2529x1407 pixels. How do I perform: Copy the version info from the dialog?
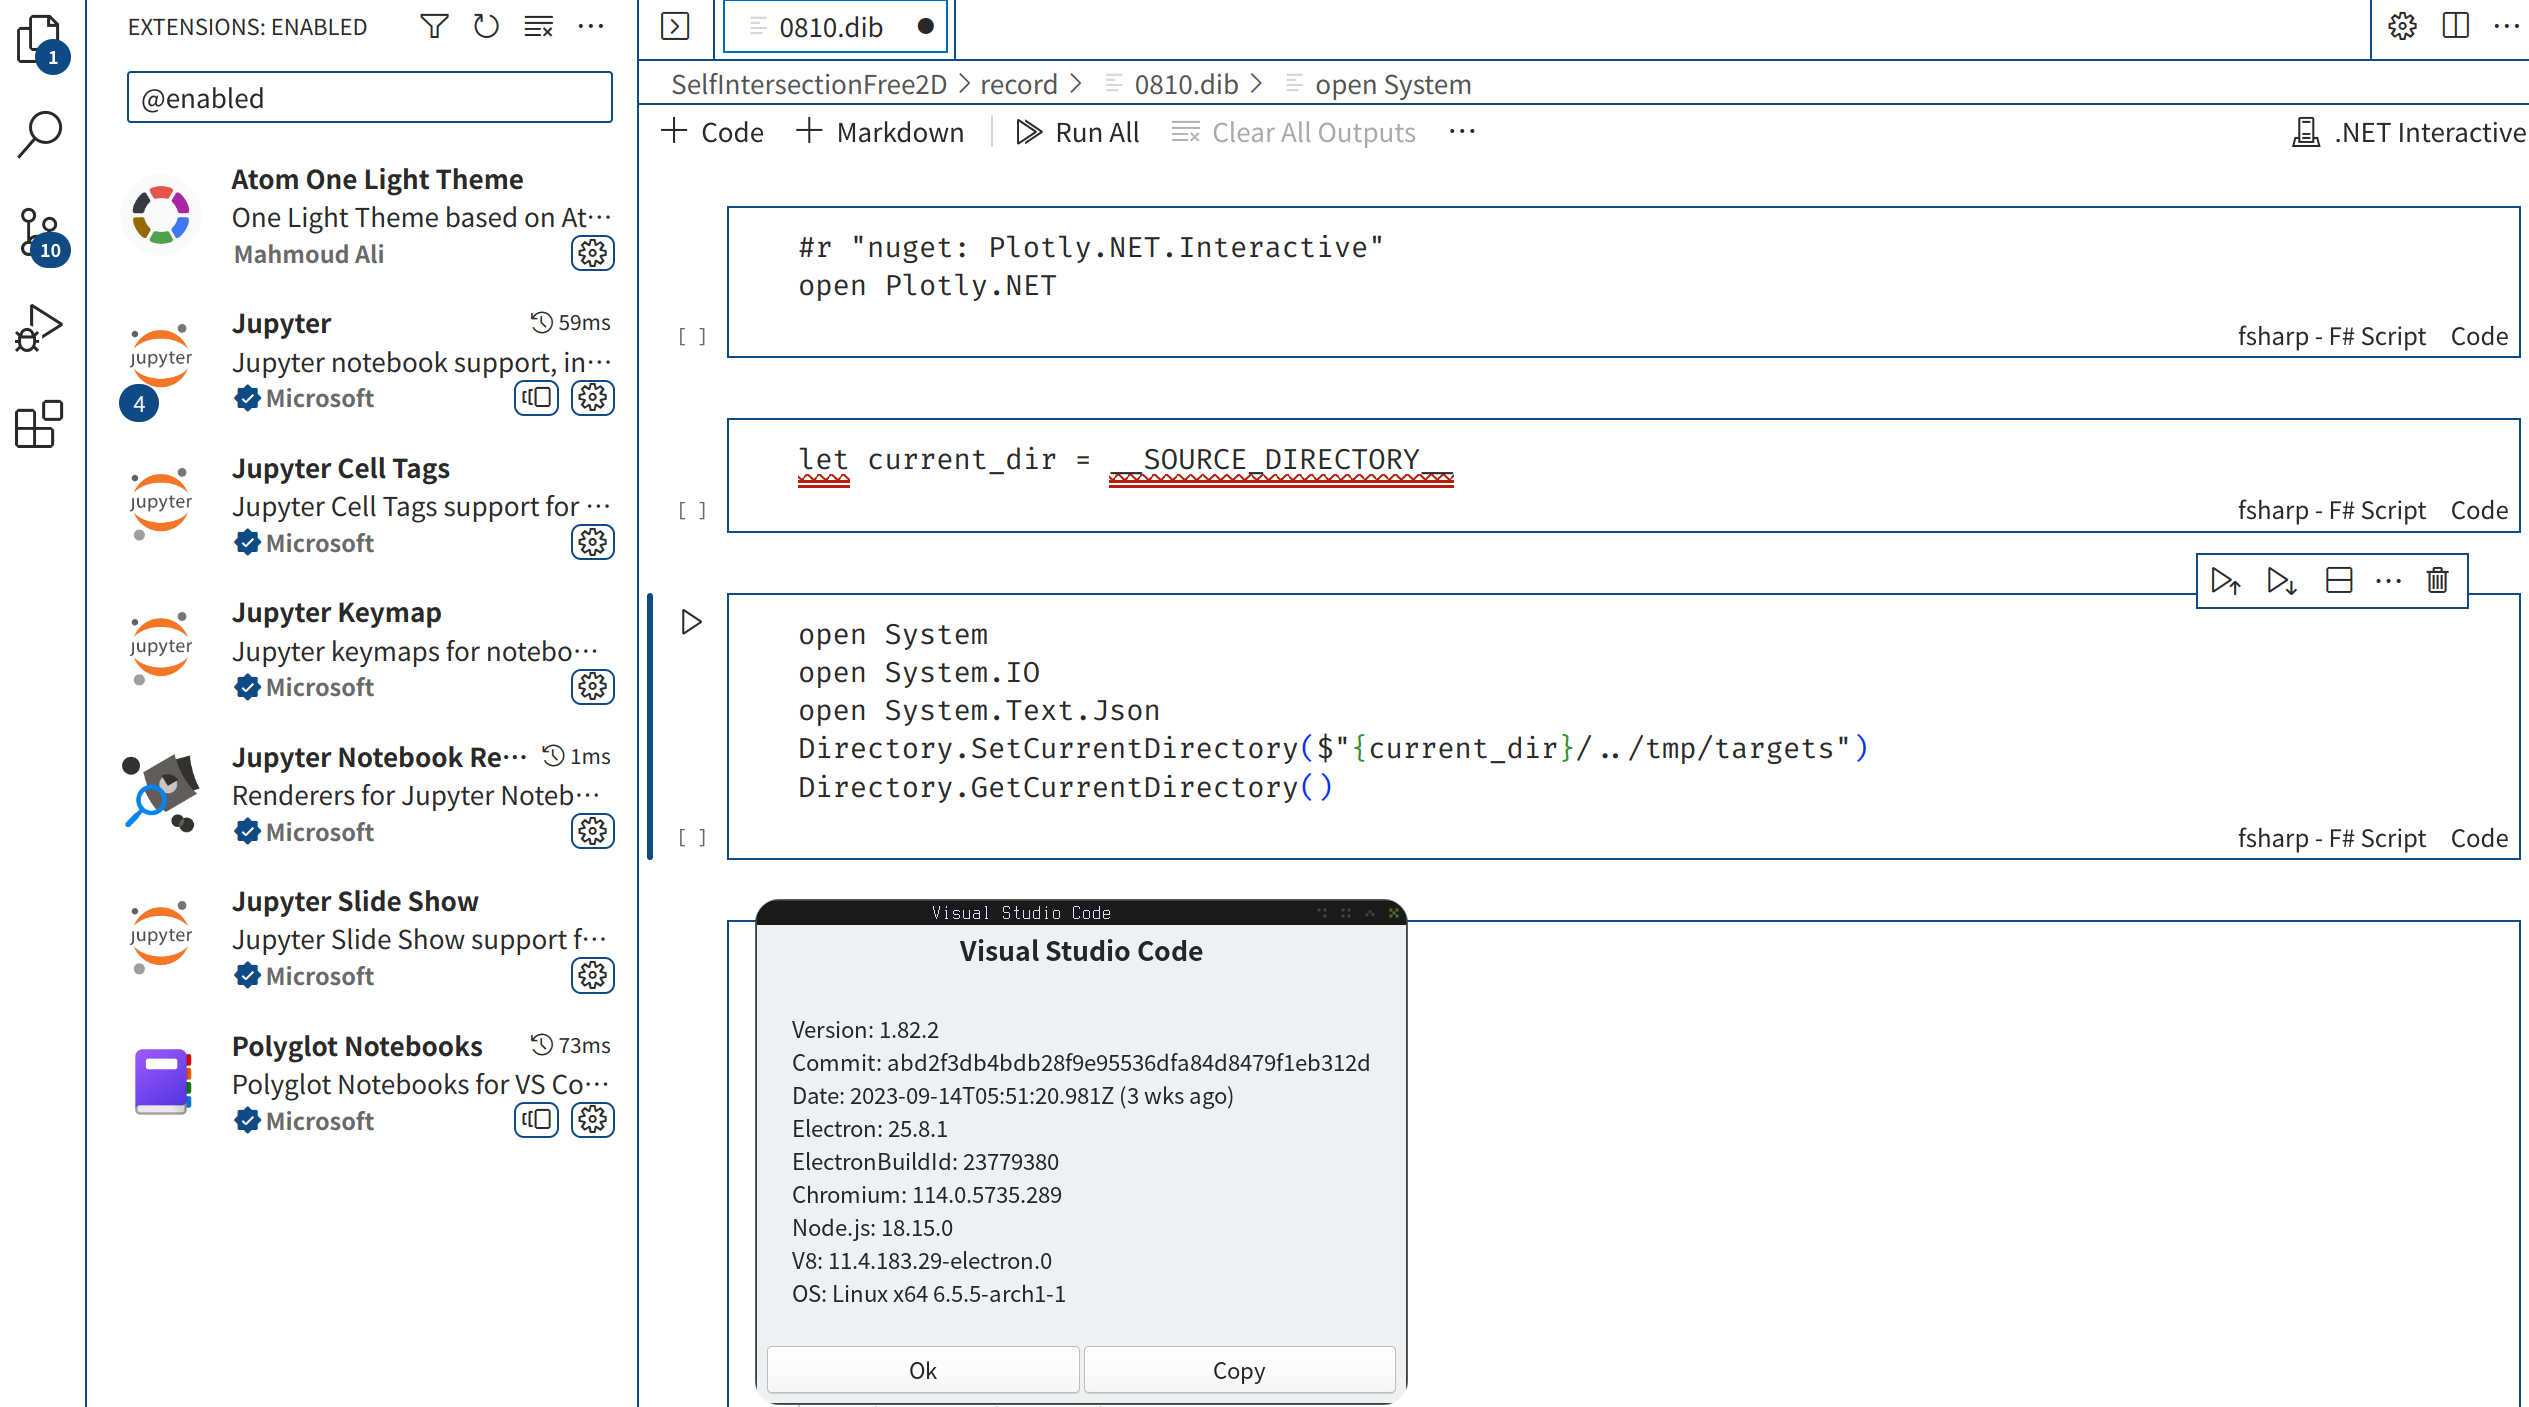pos(1239,1369)
